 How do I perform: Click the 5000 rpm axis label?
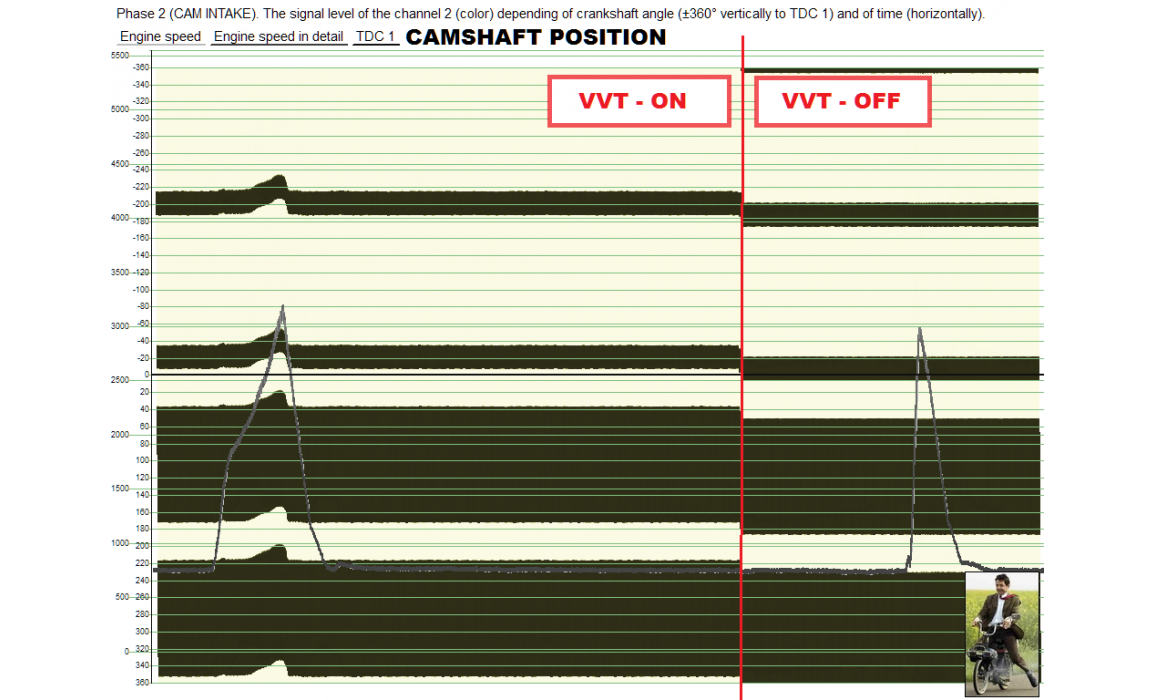point(120,110)
